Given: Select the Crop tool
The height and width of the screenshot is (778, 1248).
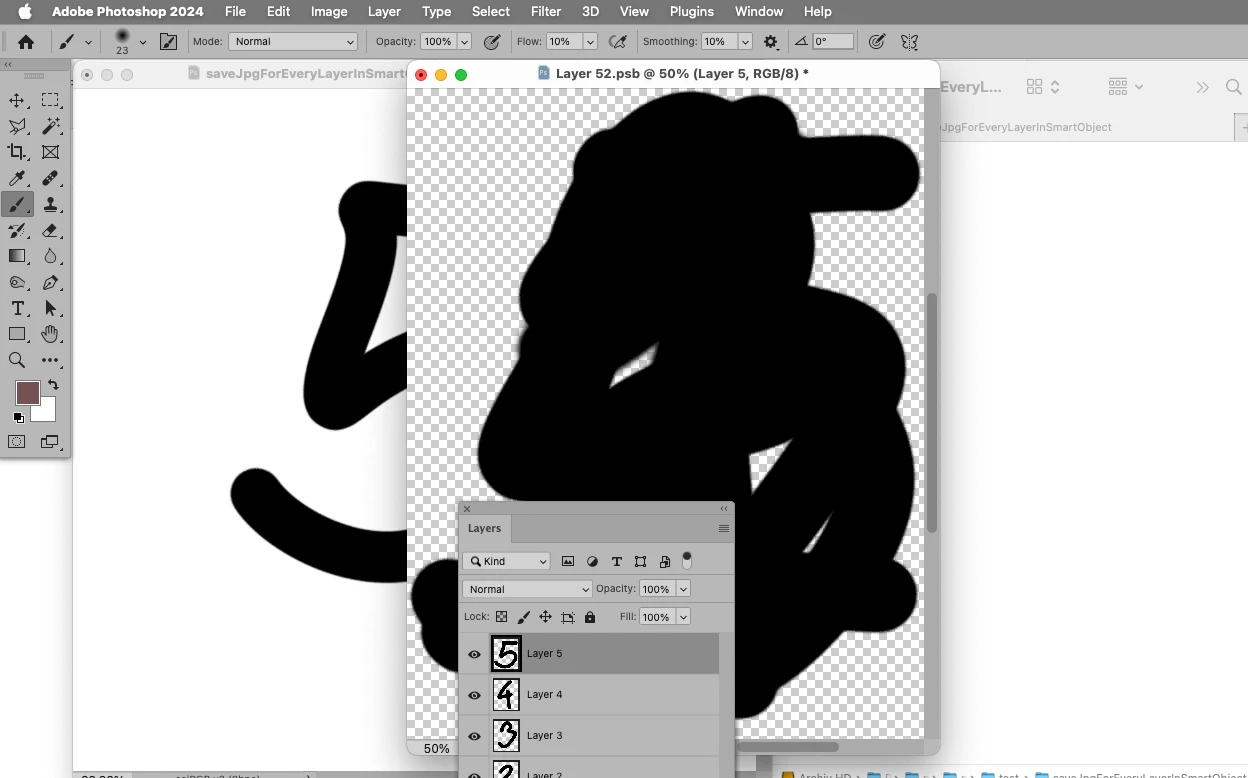Looking at the screenshot, I should coord(17,152).
